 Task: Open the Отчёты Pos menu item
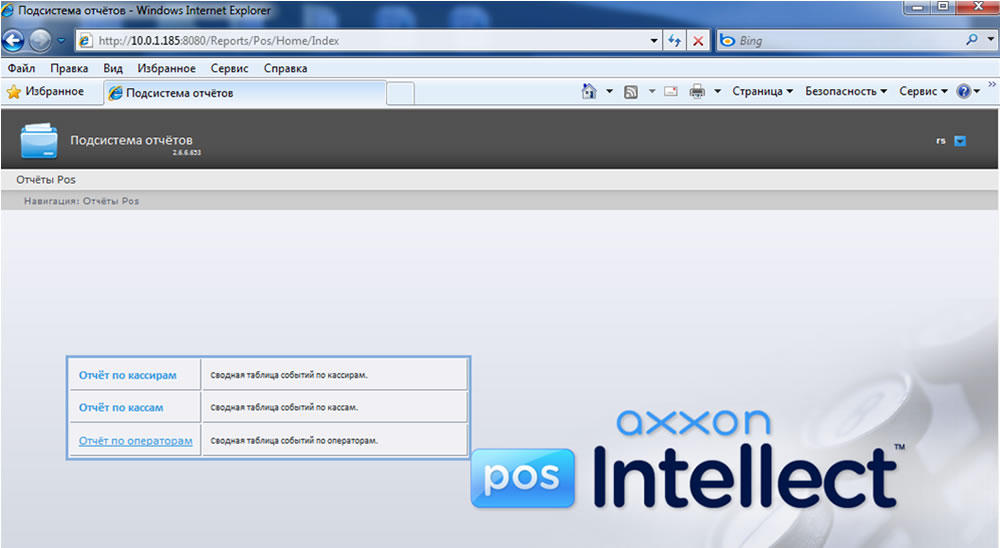pos(46,180)
